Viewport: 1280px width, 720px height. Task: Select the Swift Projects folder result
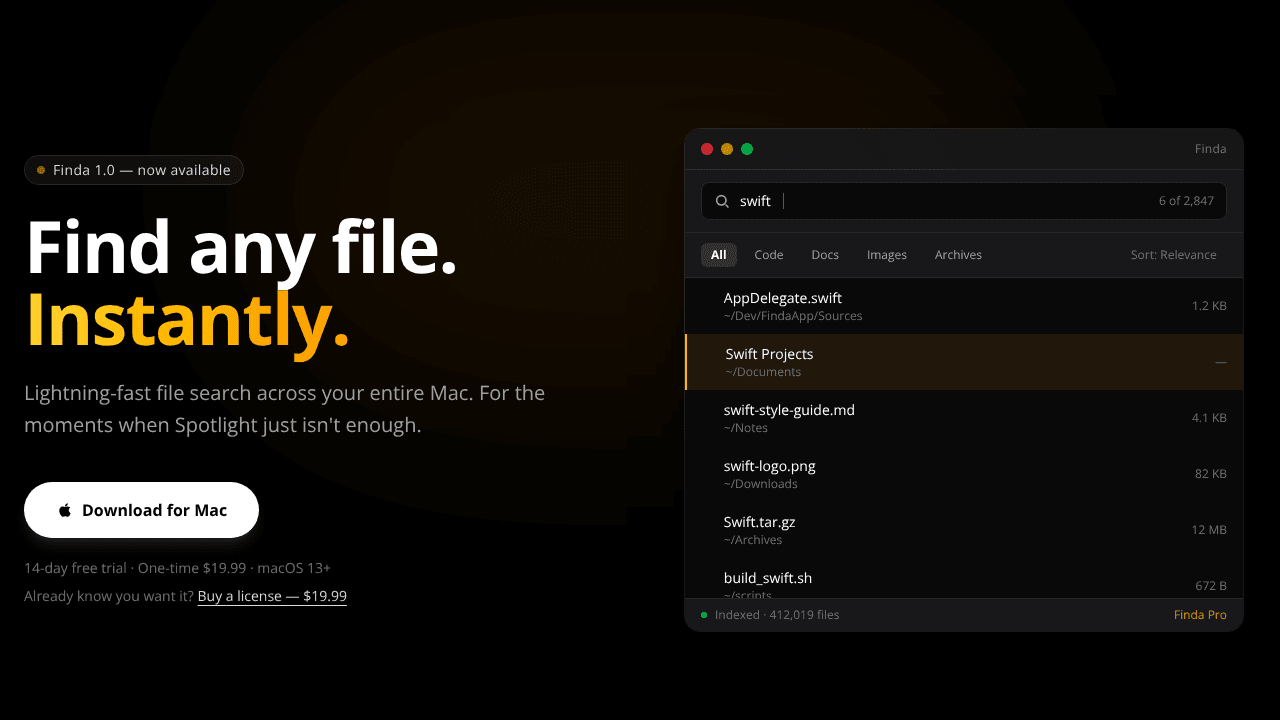click(x=964, y=362)
